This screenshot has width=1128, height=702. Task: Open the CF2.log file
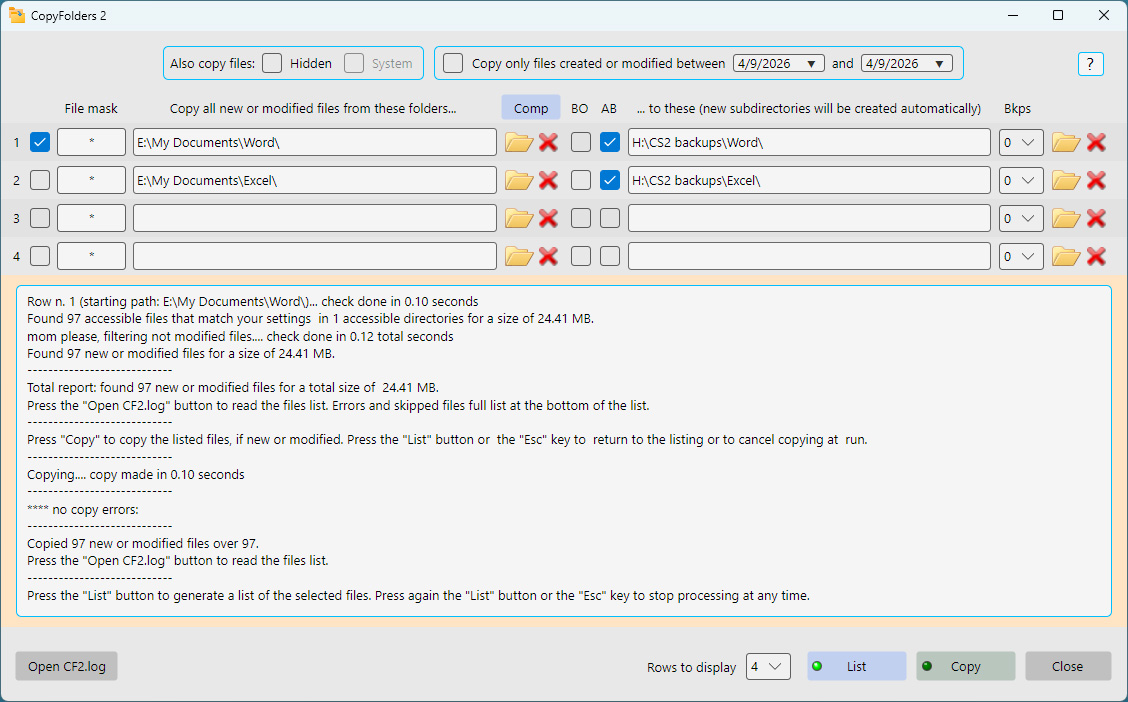66,666
